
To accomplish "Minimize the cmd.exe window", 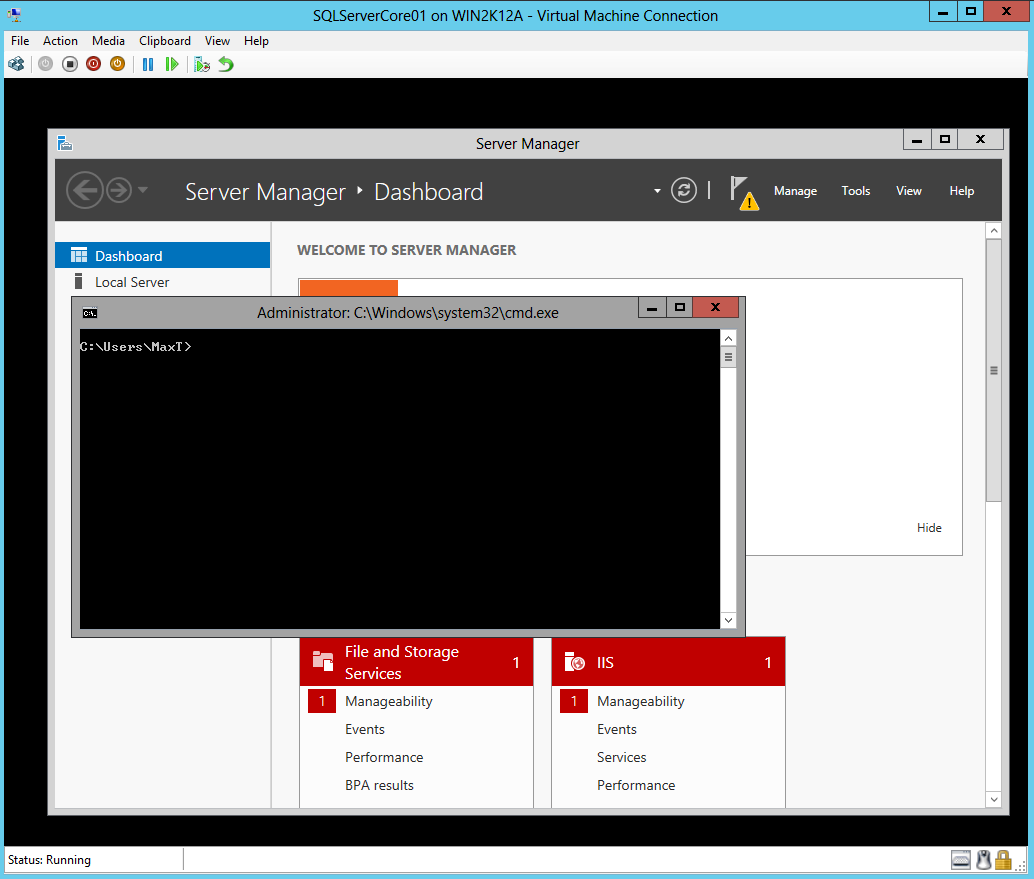I will click(652, 307).
